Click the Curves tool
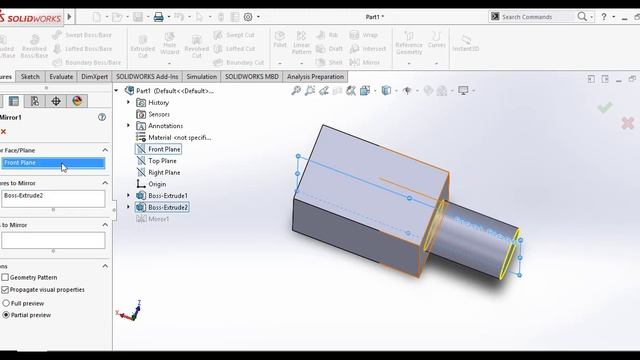The image size is (640, 360). 436,40
